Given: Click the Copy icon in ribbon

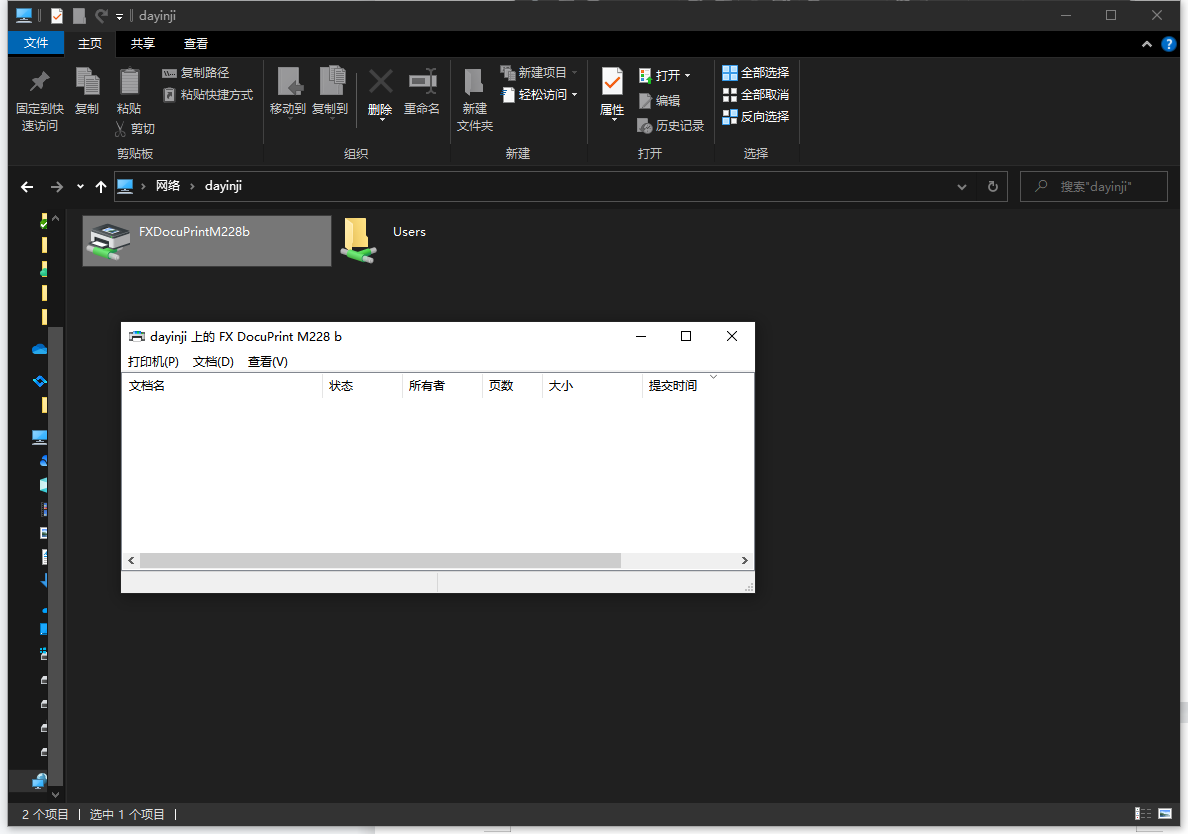Looking at the screenshot, I should click(87, 82).
